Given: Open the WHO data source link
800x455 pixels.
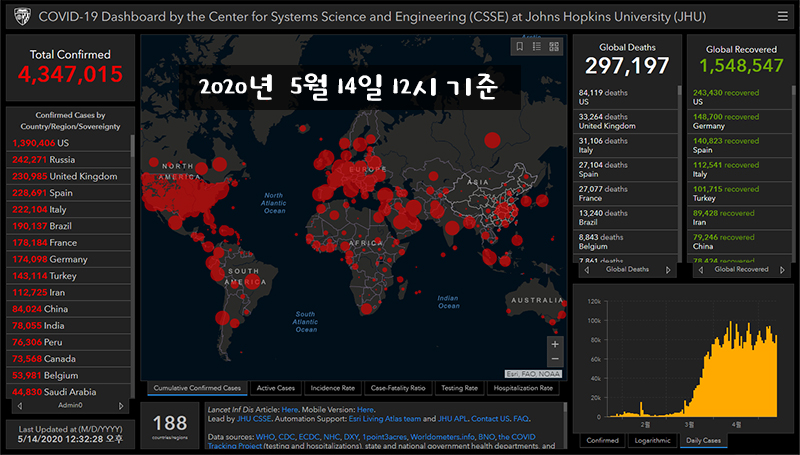Looking at the screenshot, I should [265, 437].
